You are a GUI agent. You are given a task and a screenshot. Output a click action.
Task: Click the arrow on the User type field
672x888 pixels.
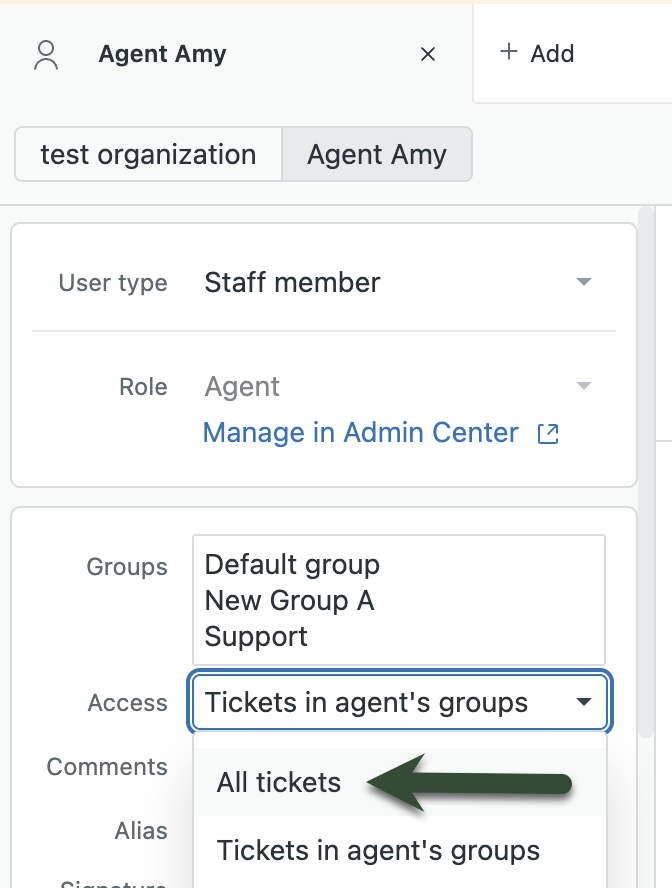click(585, 283)
